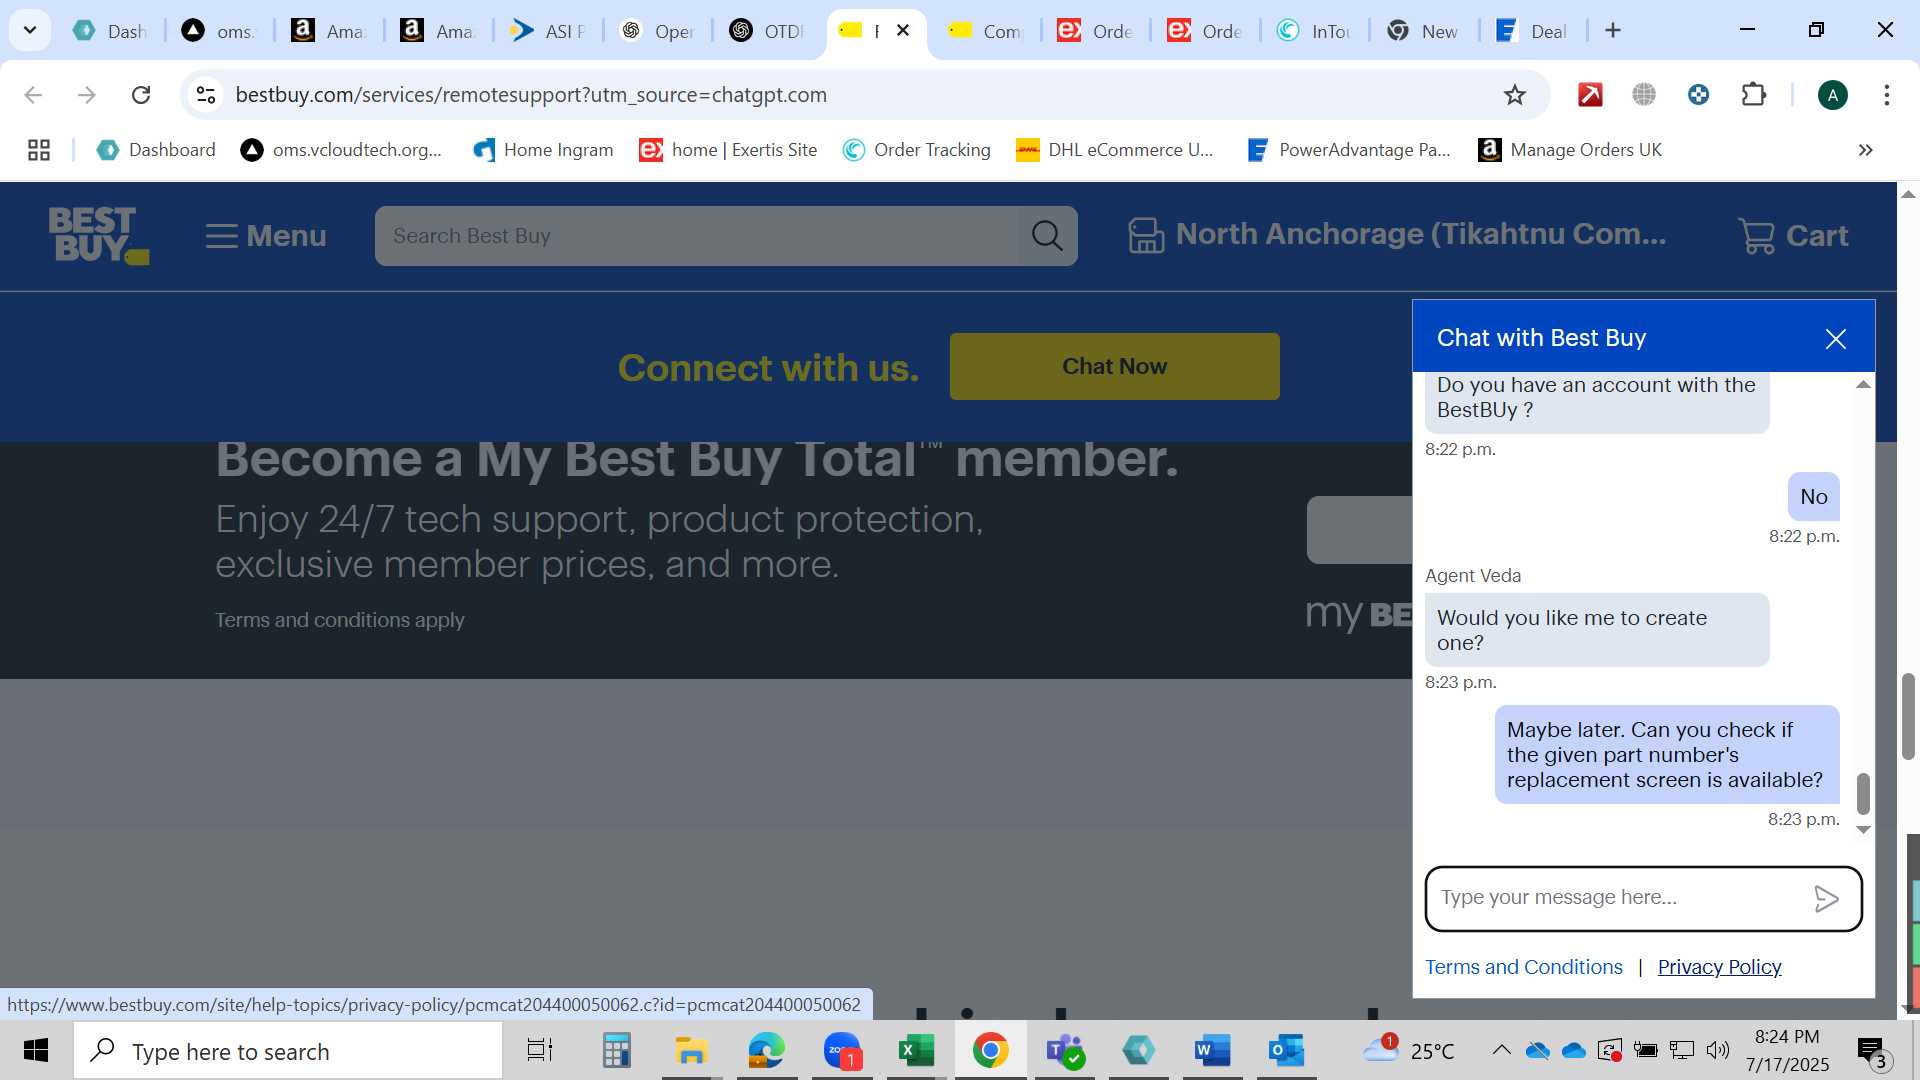Click the page vertical scrollbar thumb
The height and width of the screenshot is (1080, 1920).
click(1908, 716)
